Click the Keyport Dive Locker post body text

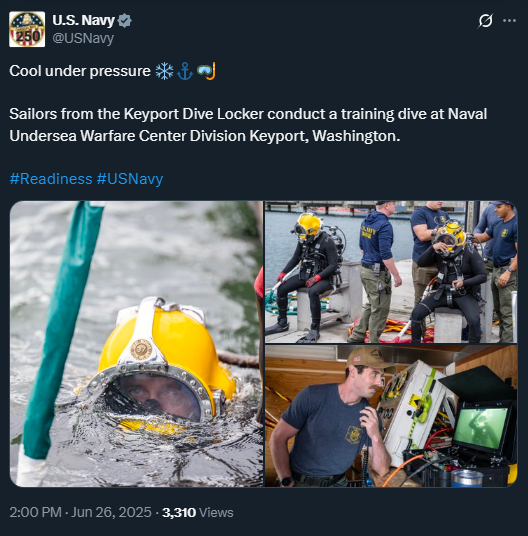tap(248, 125)
